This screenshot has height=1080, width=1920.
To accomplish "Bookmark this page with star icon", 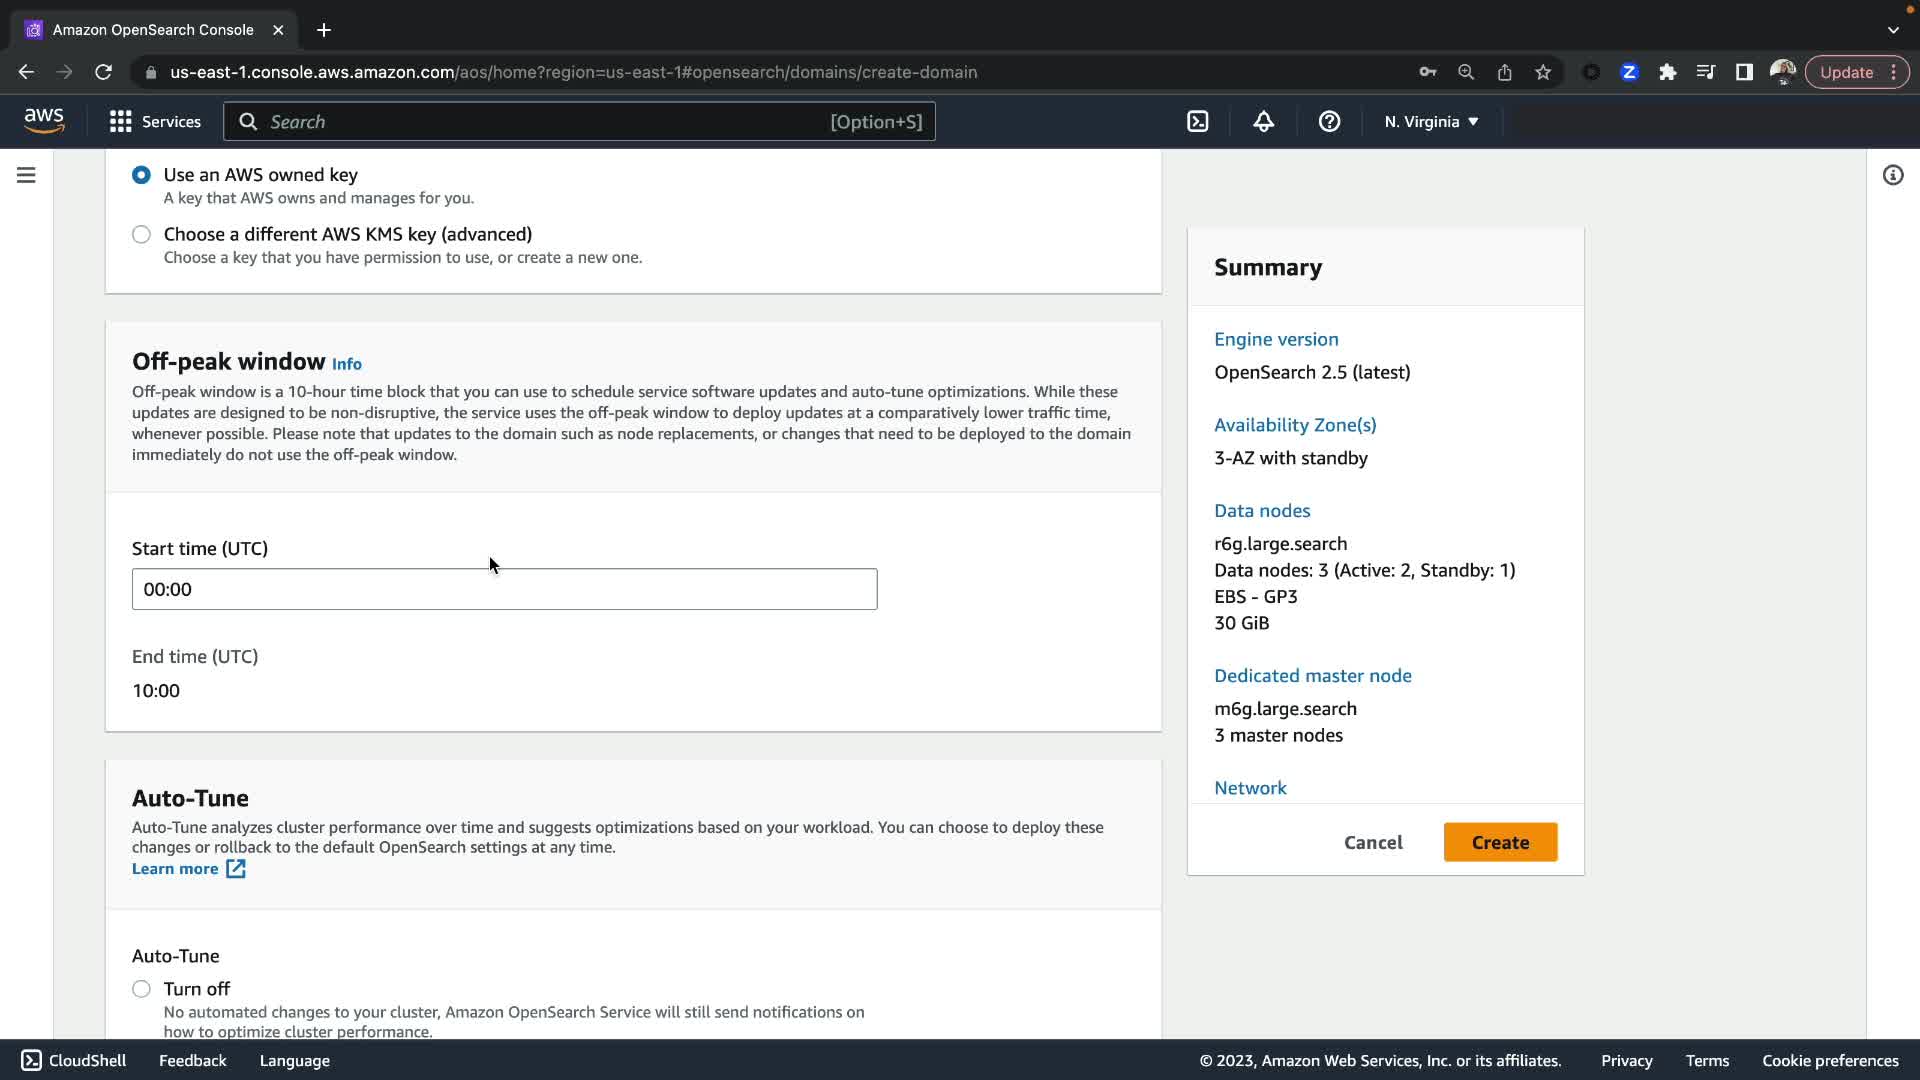I will click(1543, 72).
